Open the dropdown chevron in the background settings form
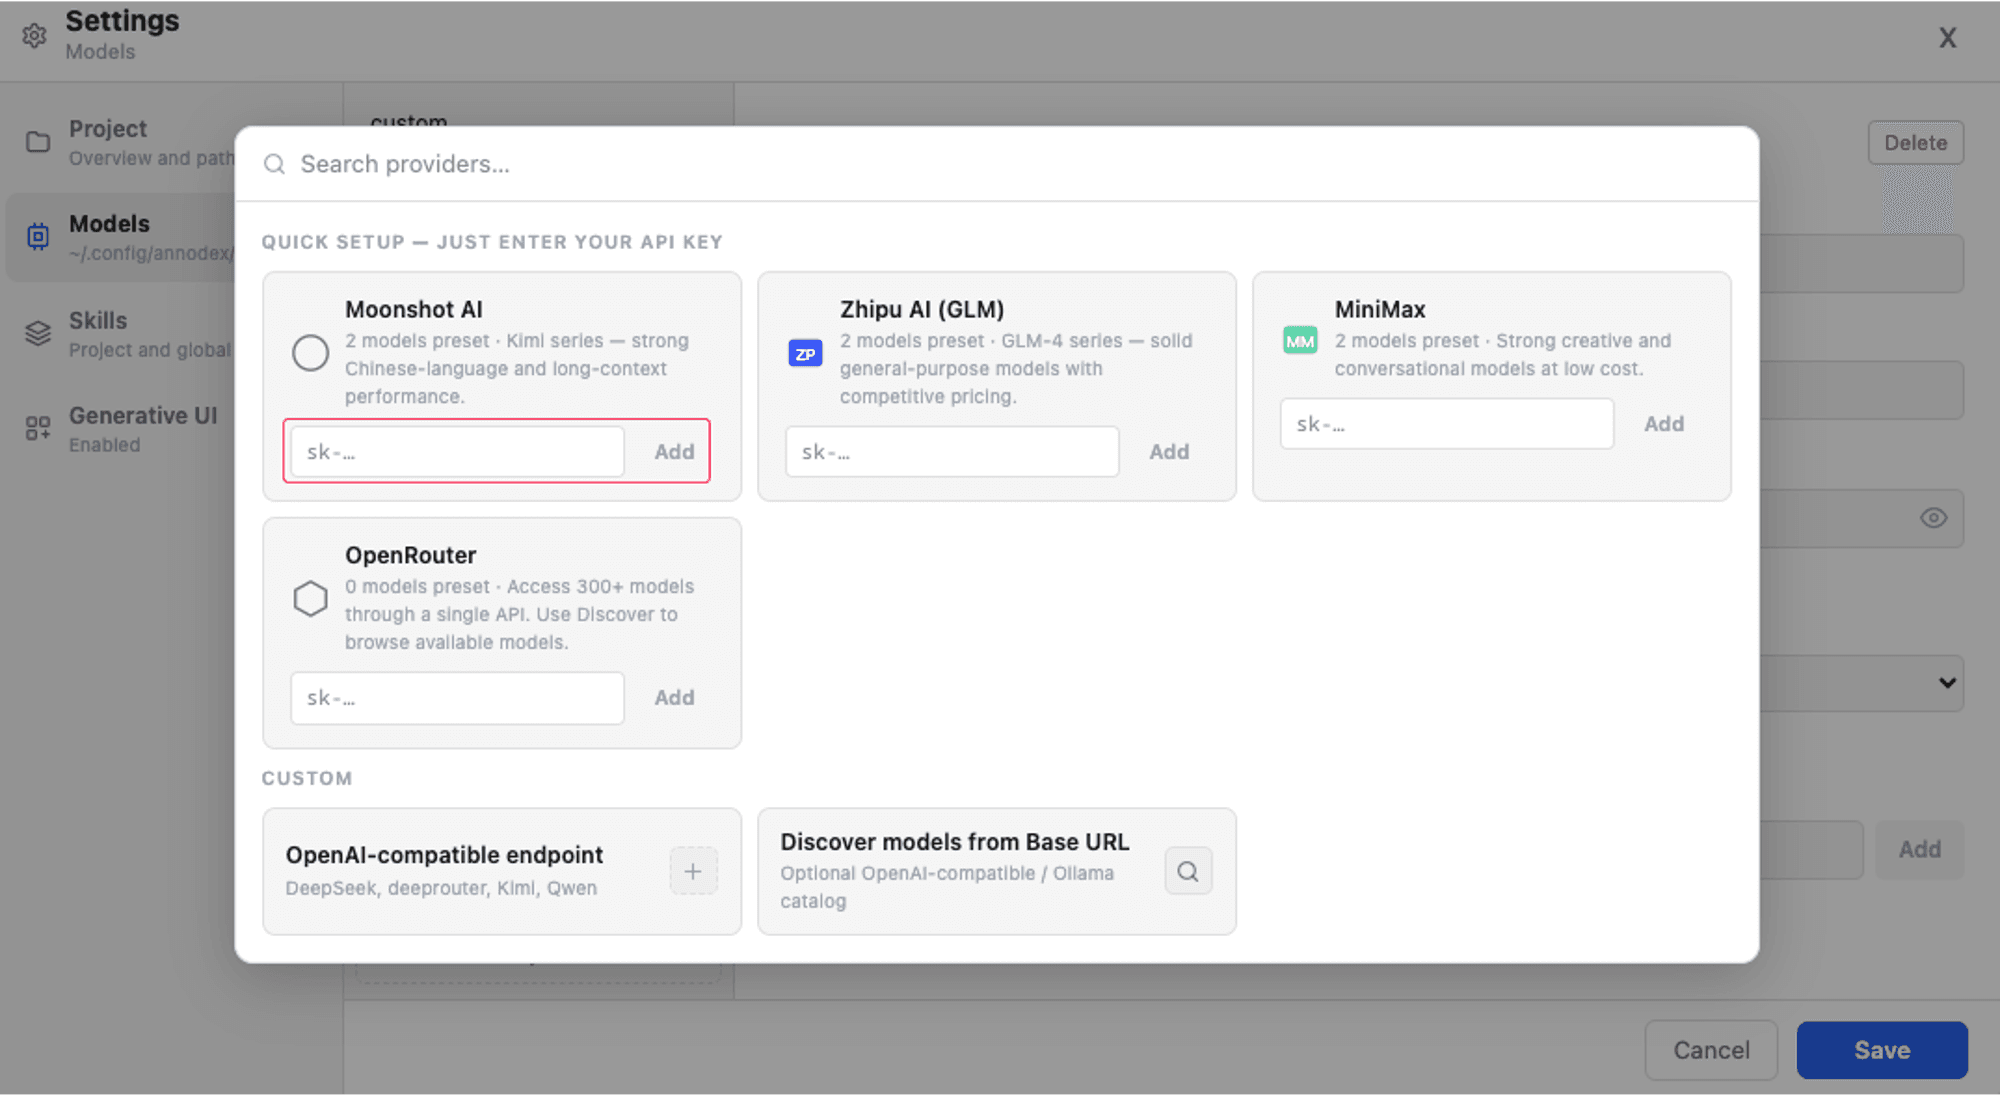This screenshot has height=1095, width=2002. click(x=1947, y=683)
